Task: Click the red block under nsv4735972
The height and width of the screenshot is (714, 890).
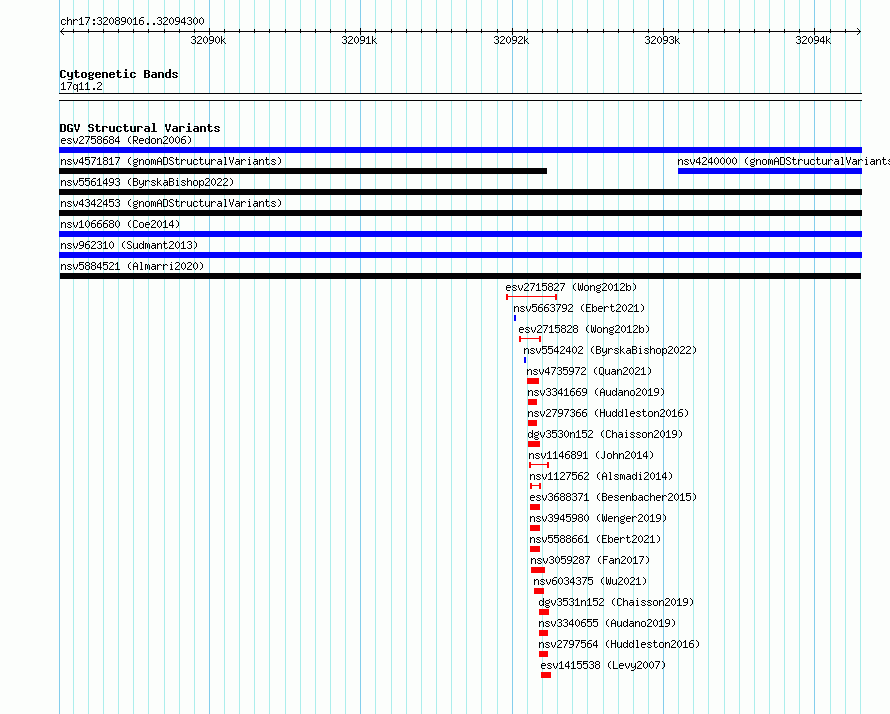Action: coord(533,381)
